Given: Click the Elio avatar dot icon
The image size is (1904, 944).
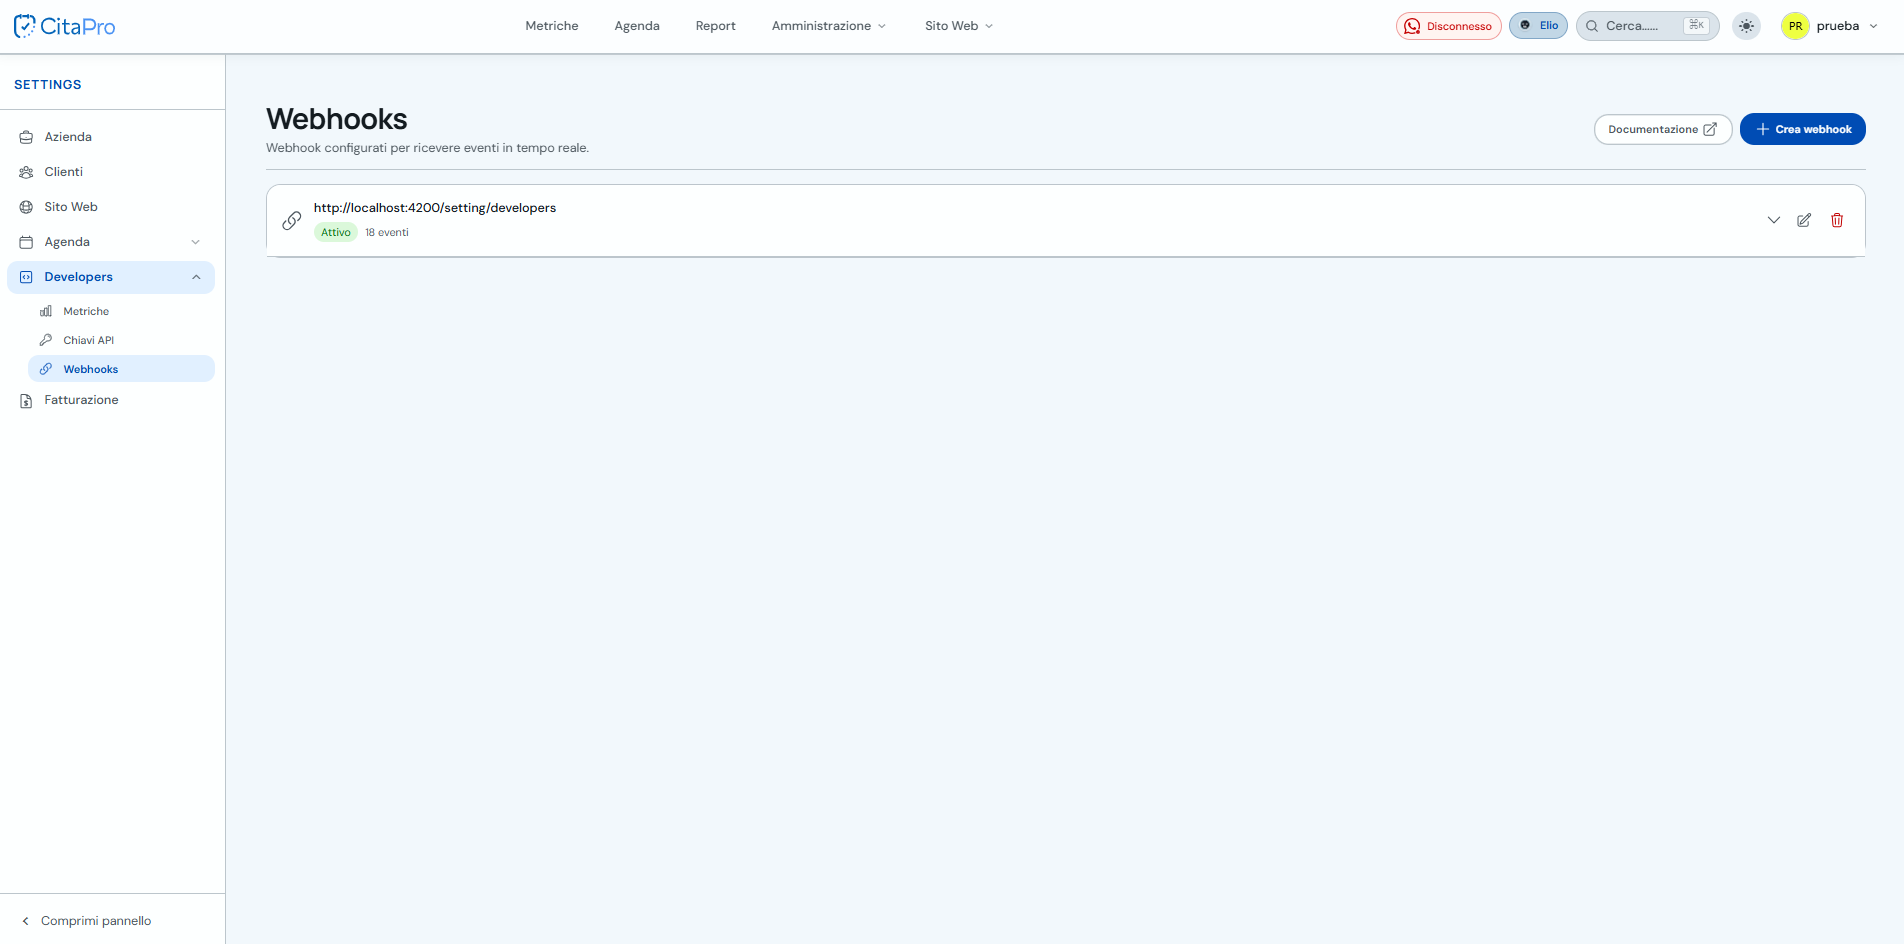Looking at the screenshot, I should [x=1525, y=25].
